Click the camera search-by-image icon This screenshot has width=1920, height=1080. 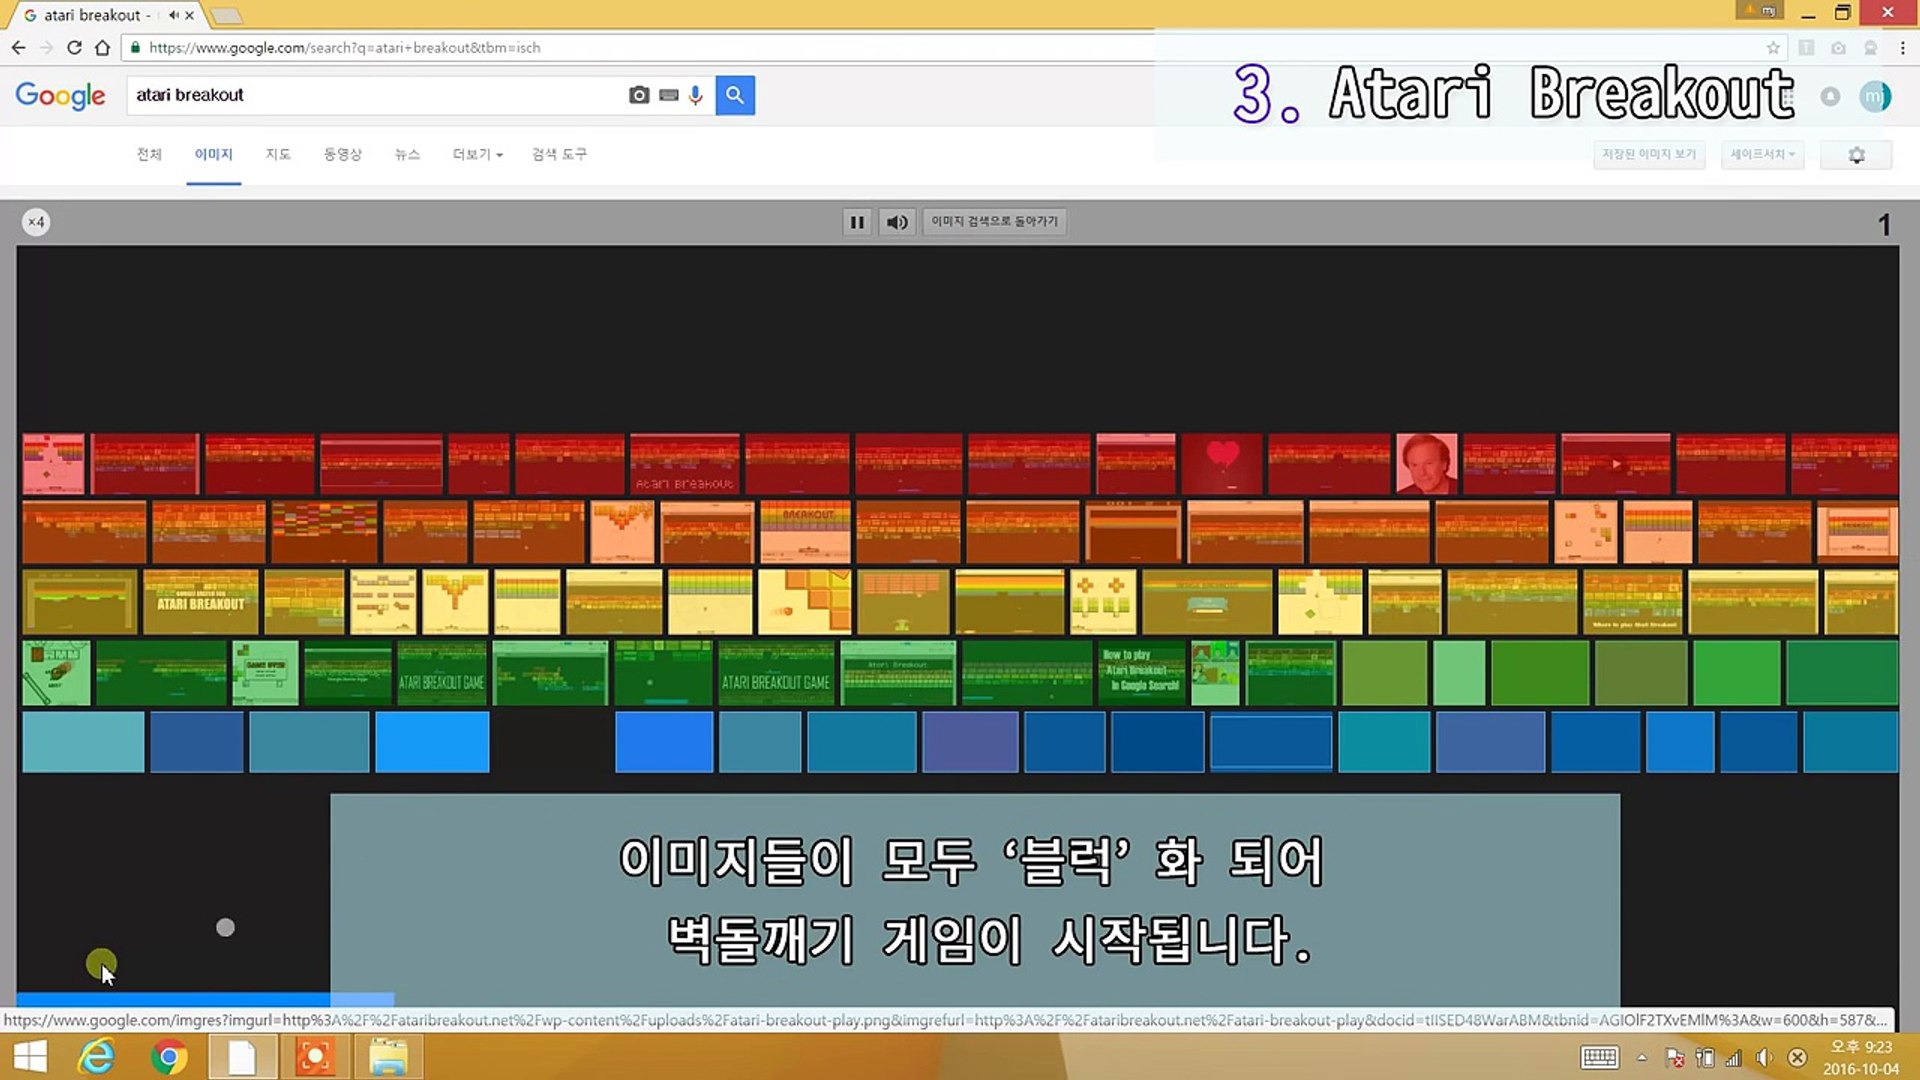[639, 95]
